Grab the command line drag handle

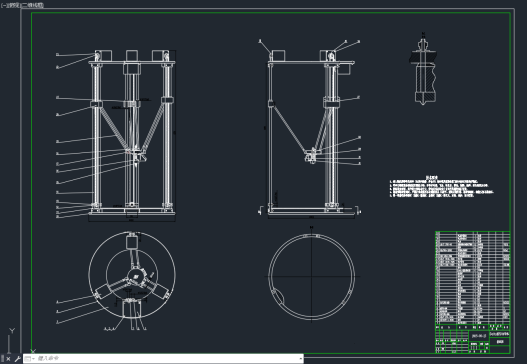(3, 359)
